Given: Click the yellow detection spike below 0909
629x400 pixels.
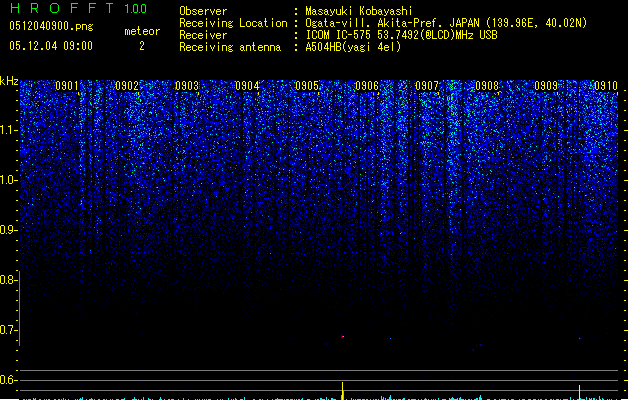Looking at the screenshot, I should coord(579,392).
